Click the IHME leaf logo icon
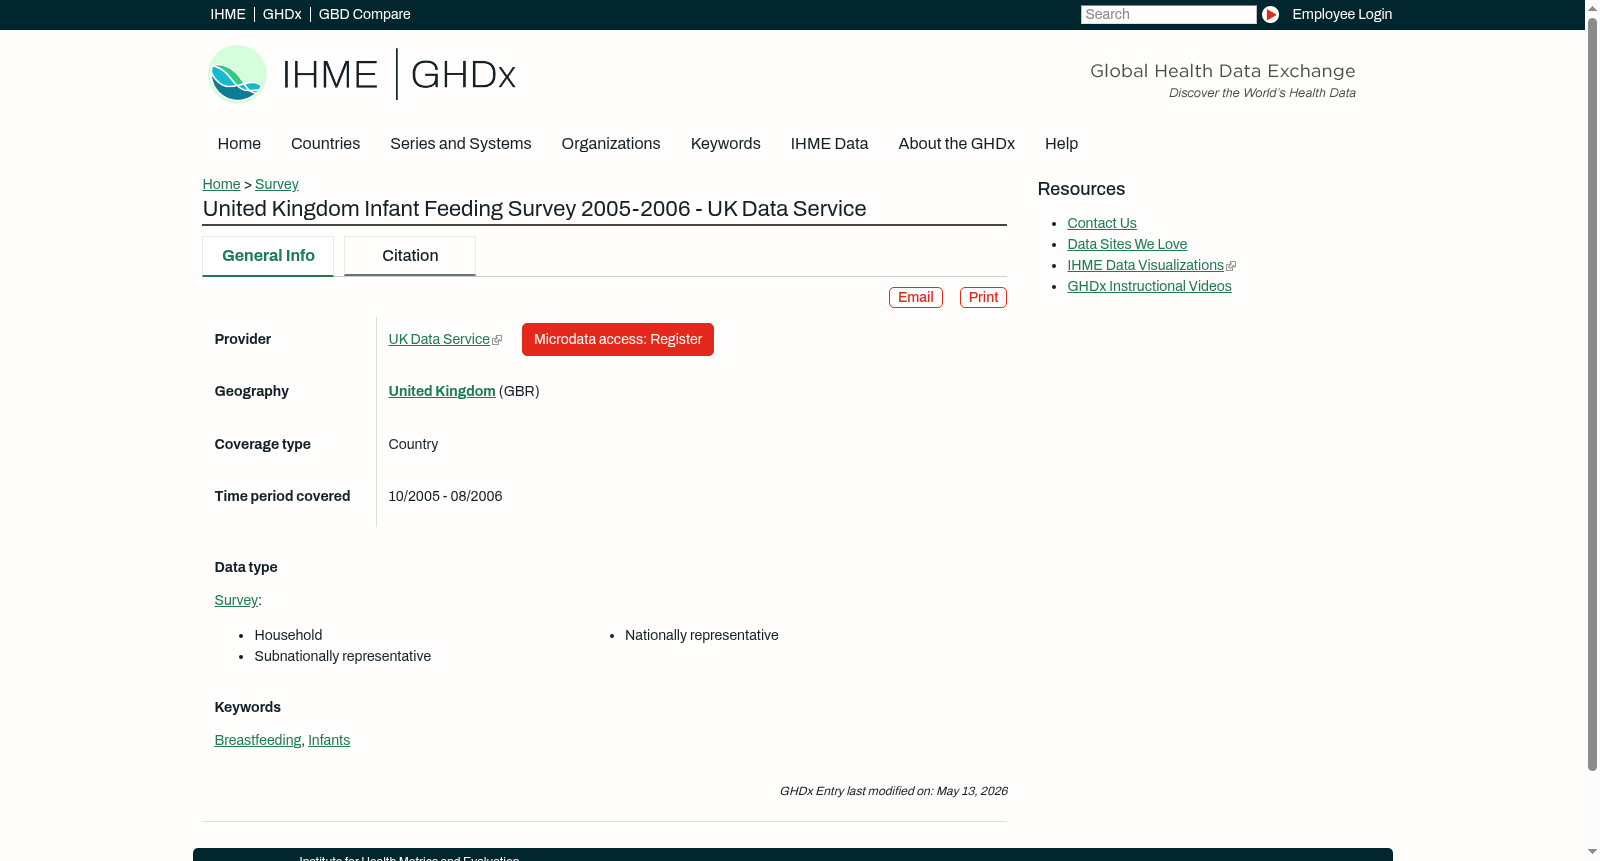This screenshot has width=1600, height=861. pyautogui.click(x=237, y=74)
